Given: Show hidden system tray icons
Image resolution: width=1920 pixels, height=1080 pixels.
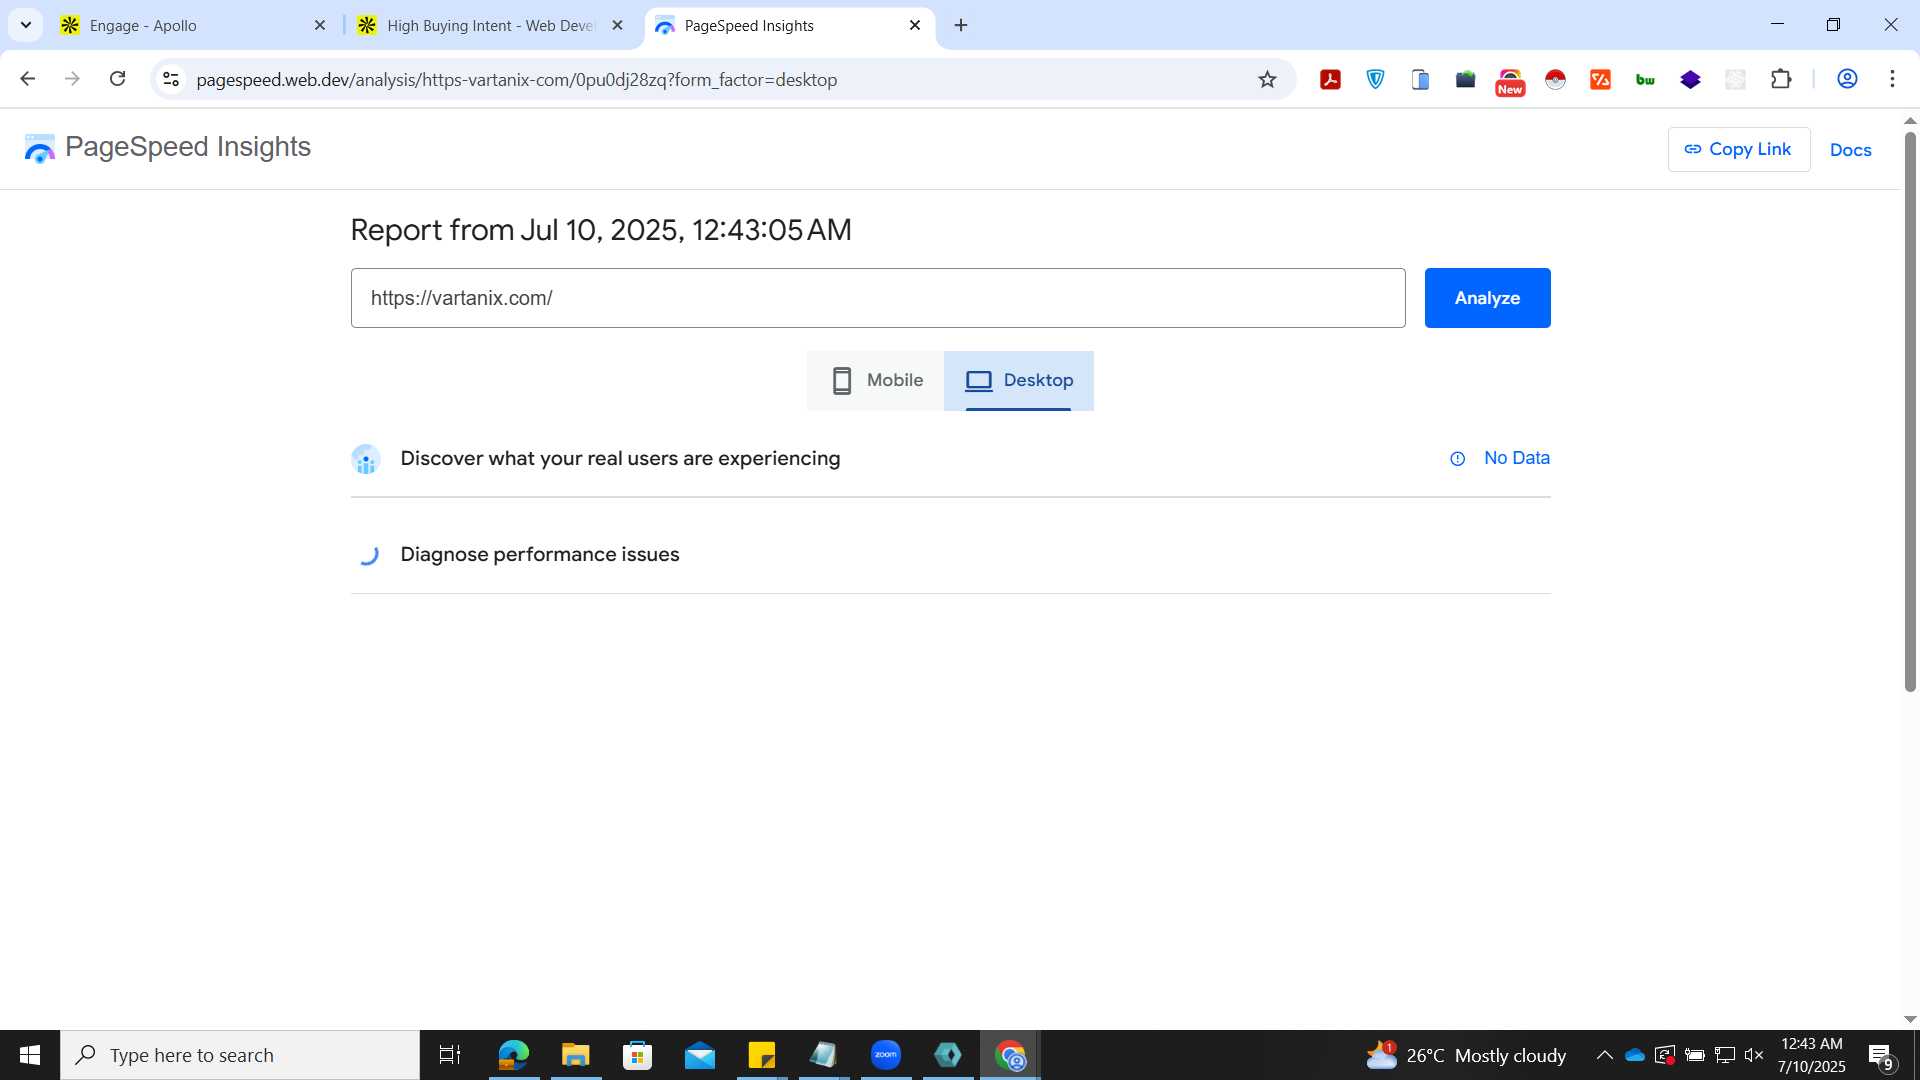Looking at the screenshot, I should click(x=1604, y=1055).
